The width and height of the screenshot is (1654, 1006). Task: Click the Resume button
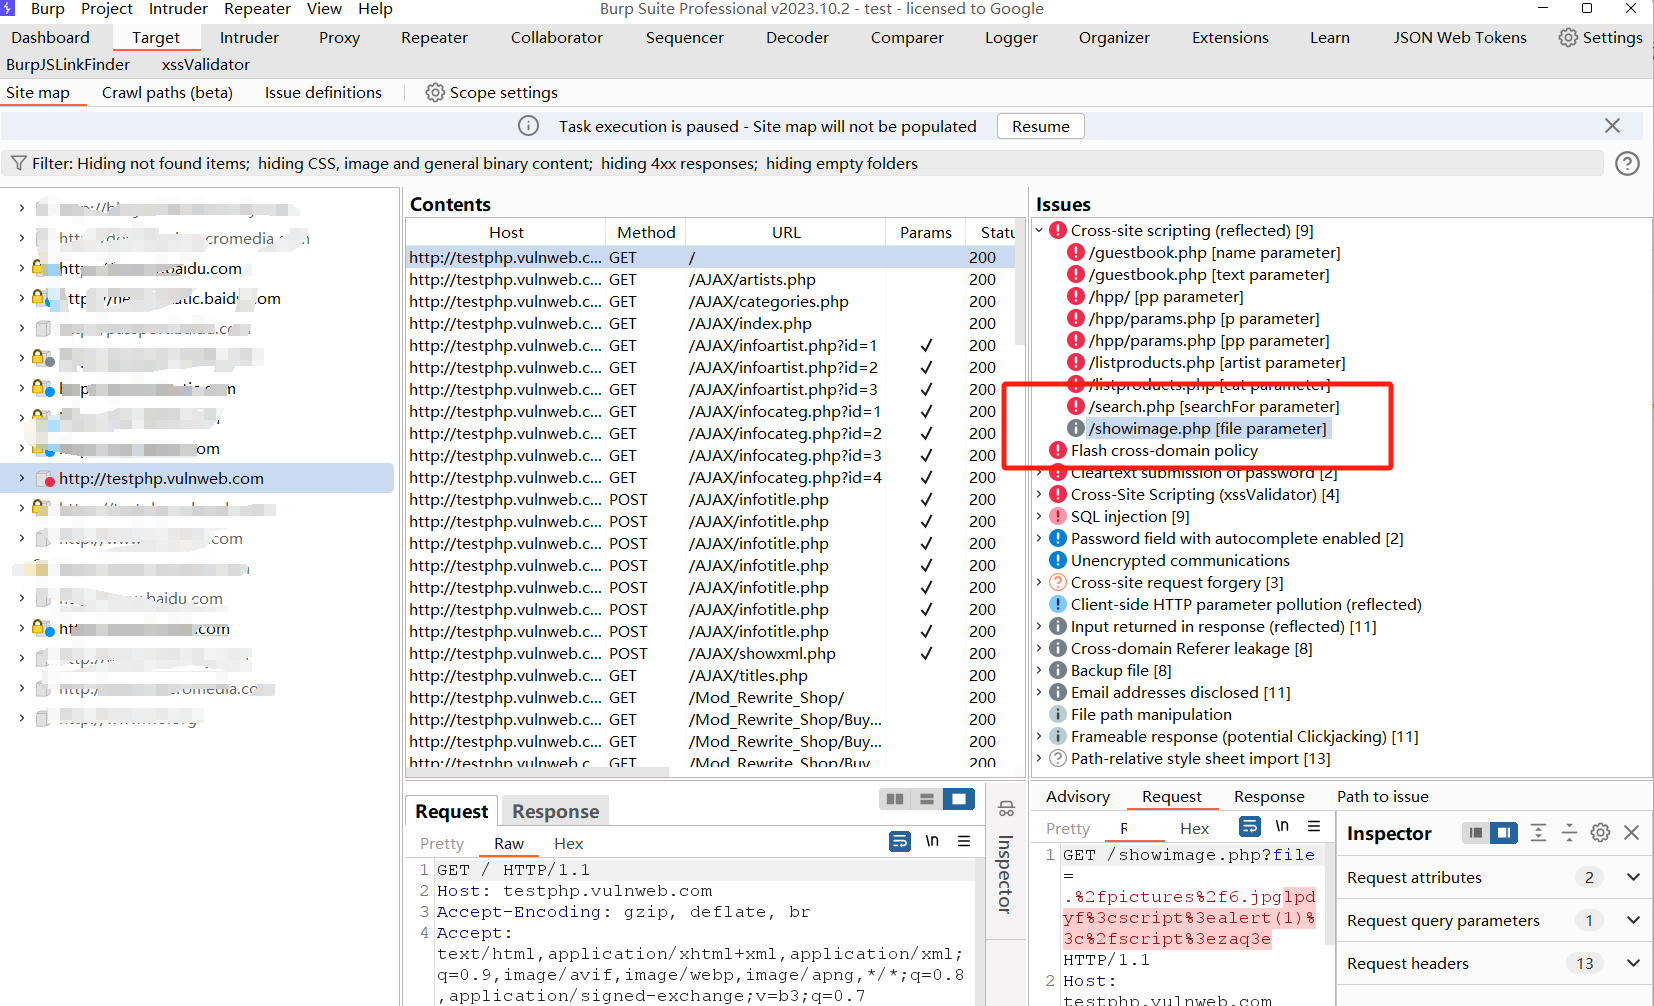point(1040,127)
